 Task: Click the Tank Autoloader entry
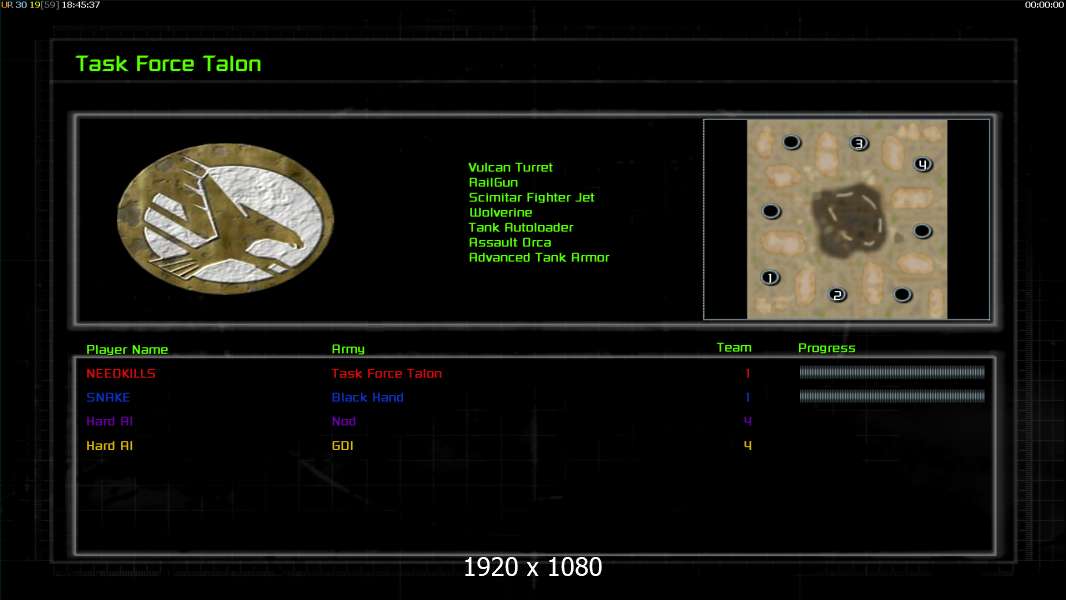coord(521,227)
